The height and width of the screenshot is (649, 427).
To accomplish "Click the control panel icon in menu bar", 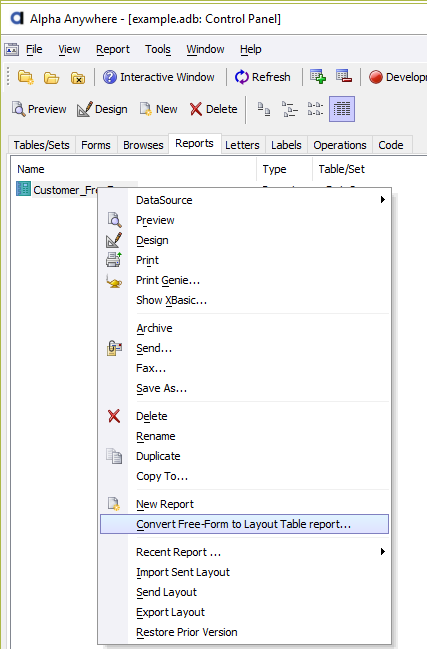I will click(x=12, y=50).
